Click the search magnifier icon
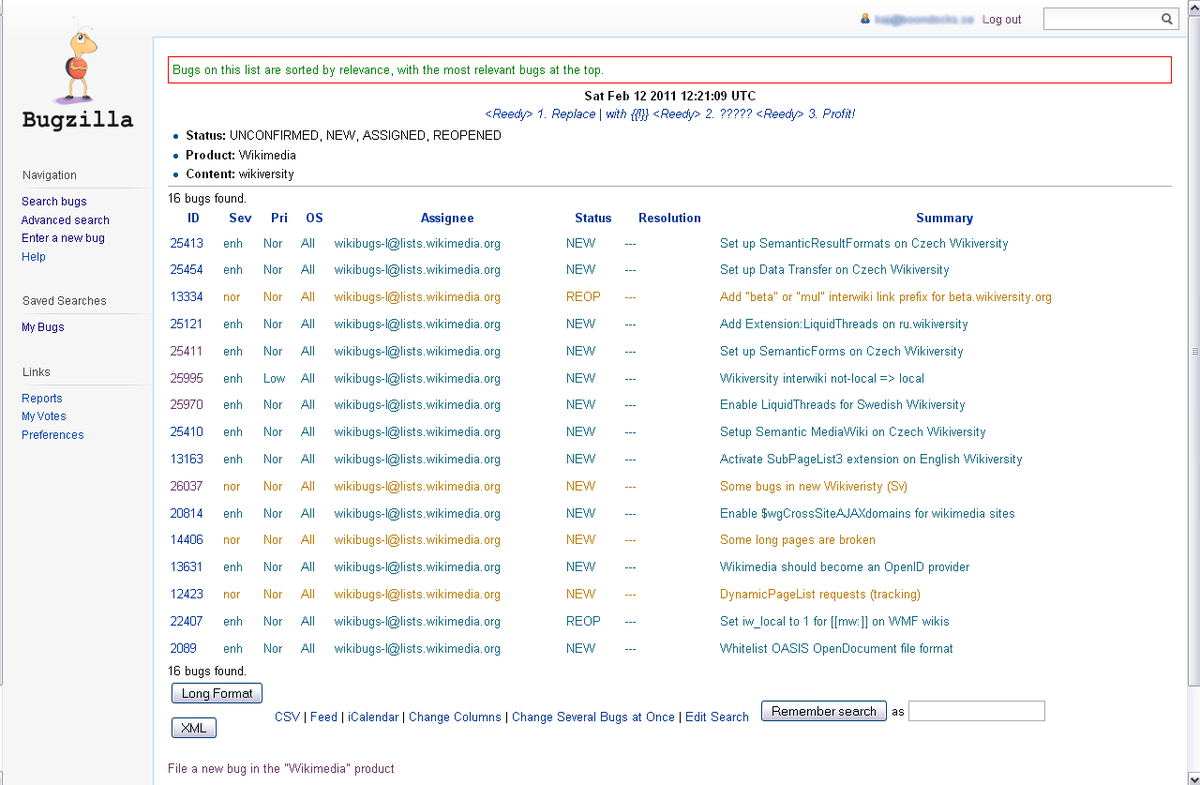 [x=1166, y=19]
